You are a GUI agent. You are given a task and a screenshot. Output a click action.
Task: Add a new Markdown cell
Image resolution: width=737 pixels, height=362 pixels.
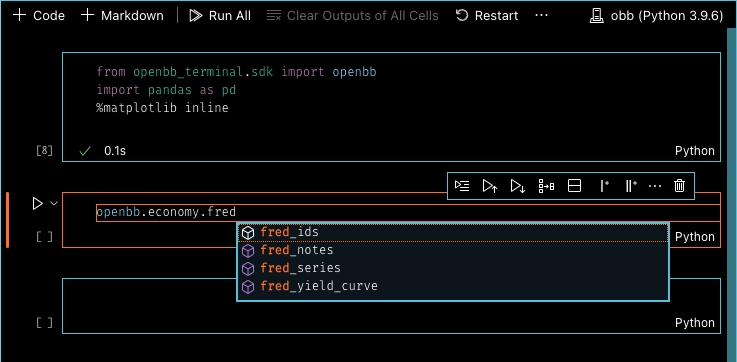[122, 16]
